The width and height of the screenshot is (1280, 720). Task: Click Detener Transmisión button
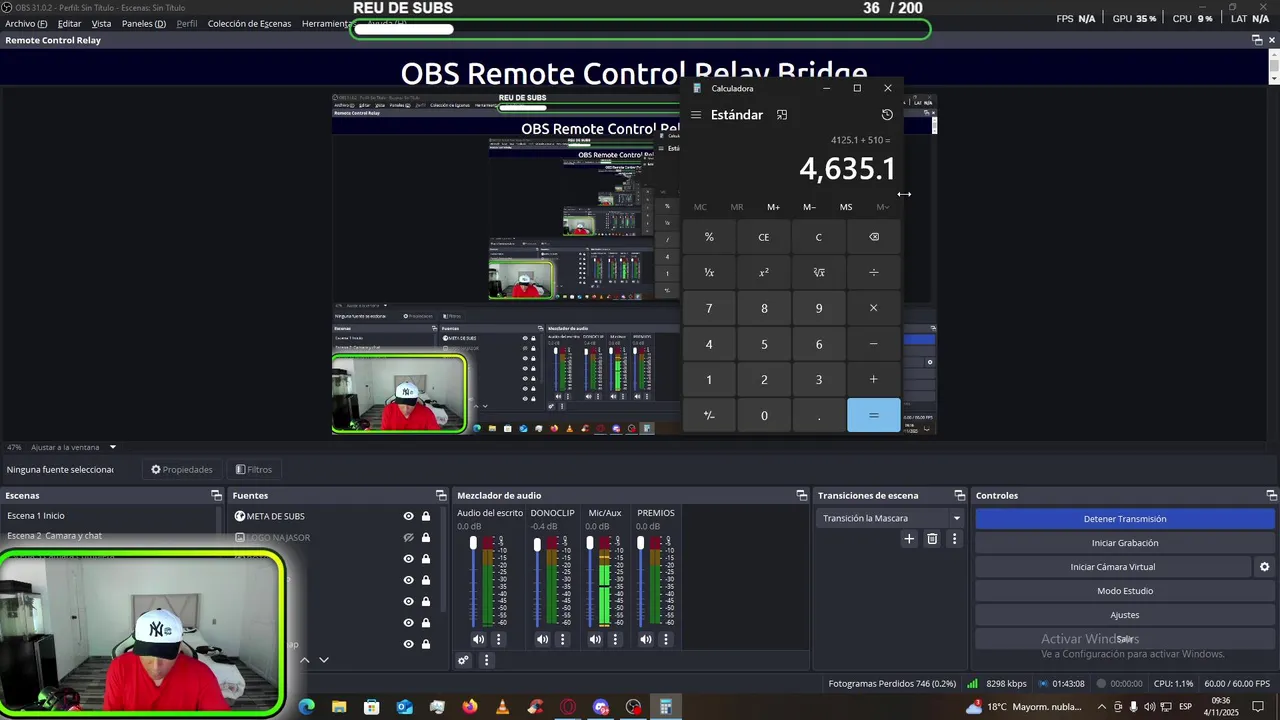pyautogui.click(x=1124, y=519)
